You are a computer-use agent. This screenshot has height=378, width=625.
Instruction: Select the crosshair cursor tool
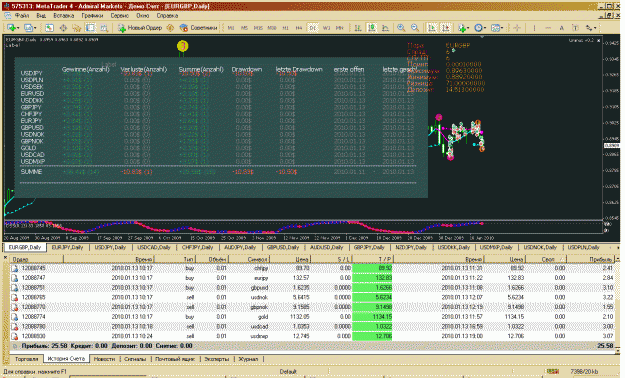(x=517, y=28)
